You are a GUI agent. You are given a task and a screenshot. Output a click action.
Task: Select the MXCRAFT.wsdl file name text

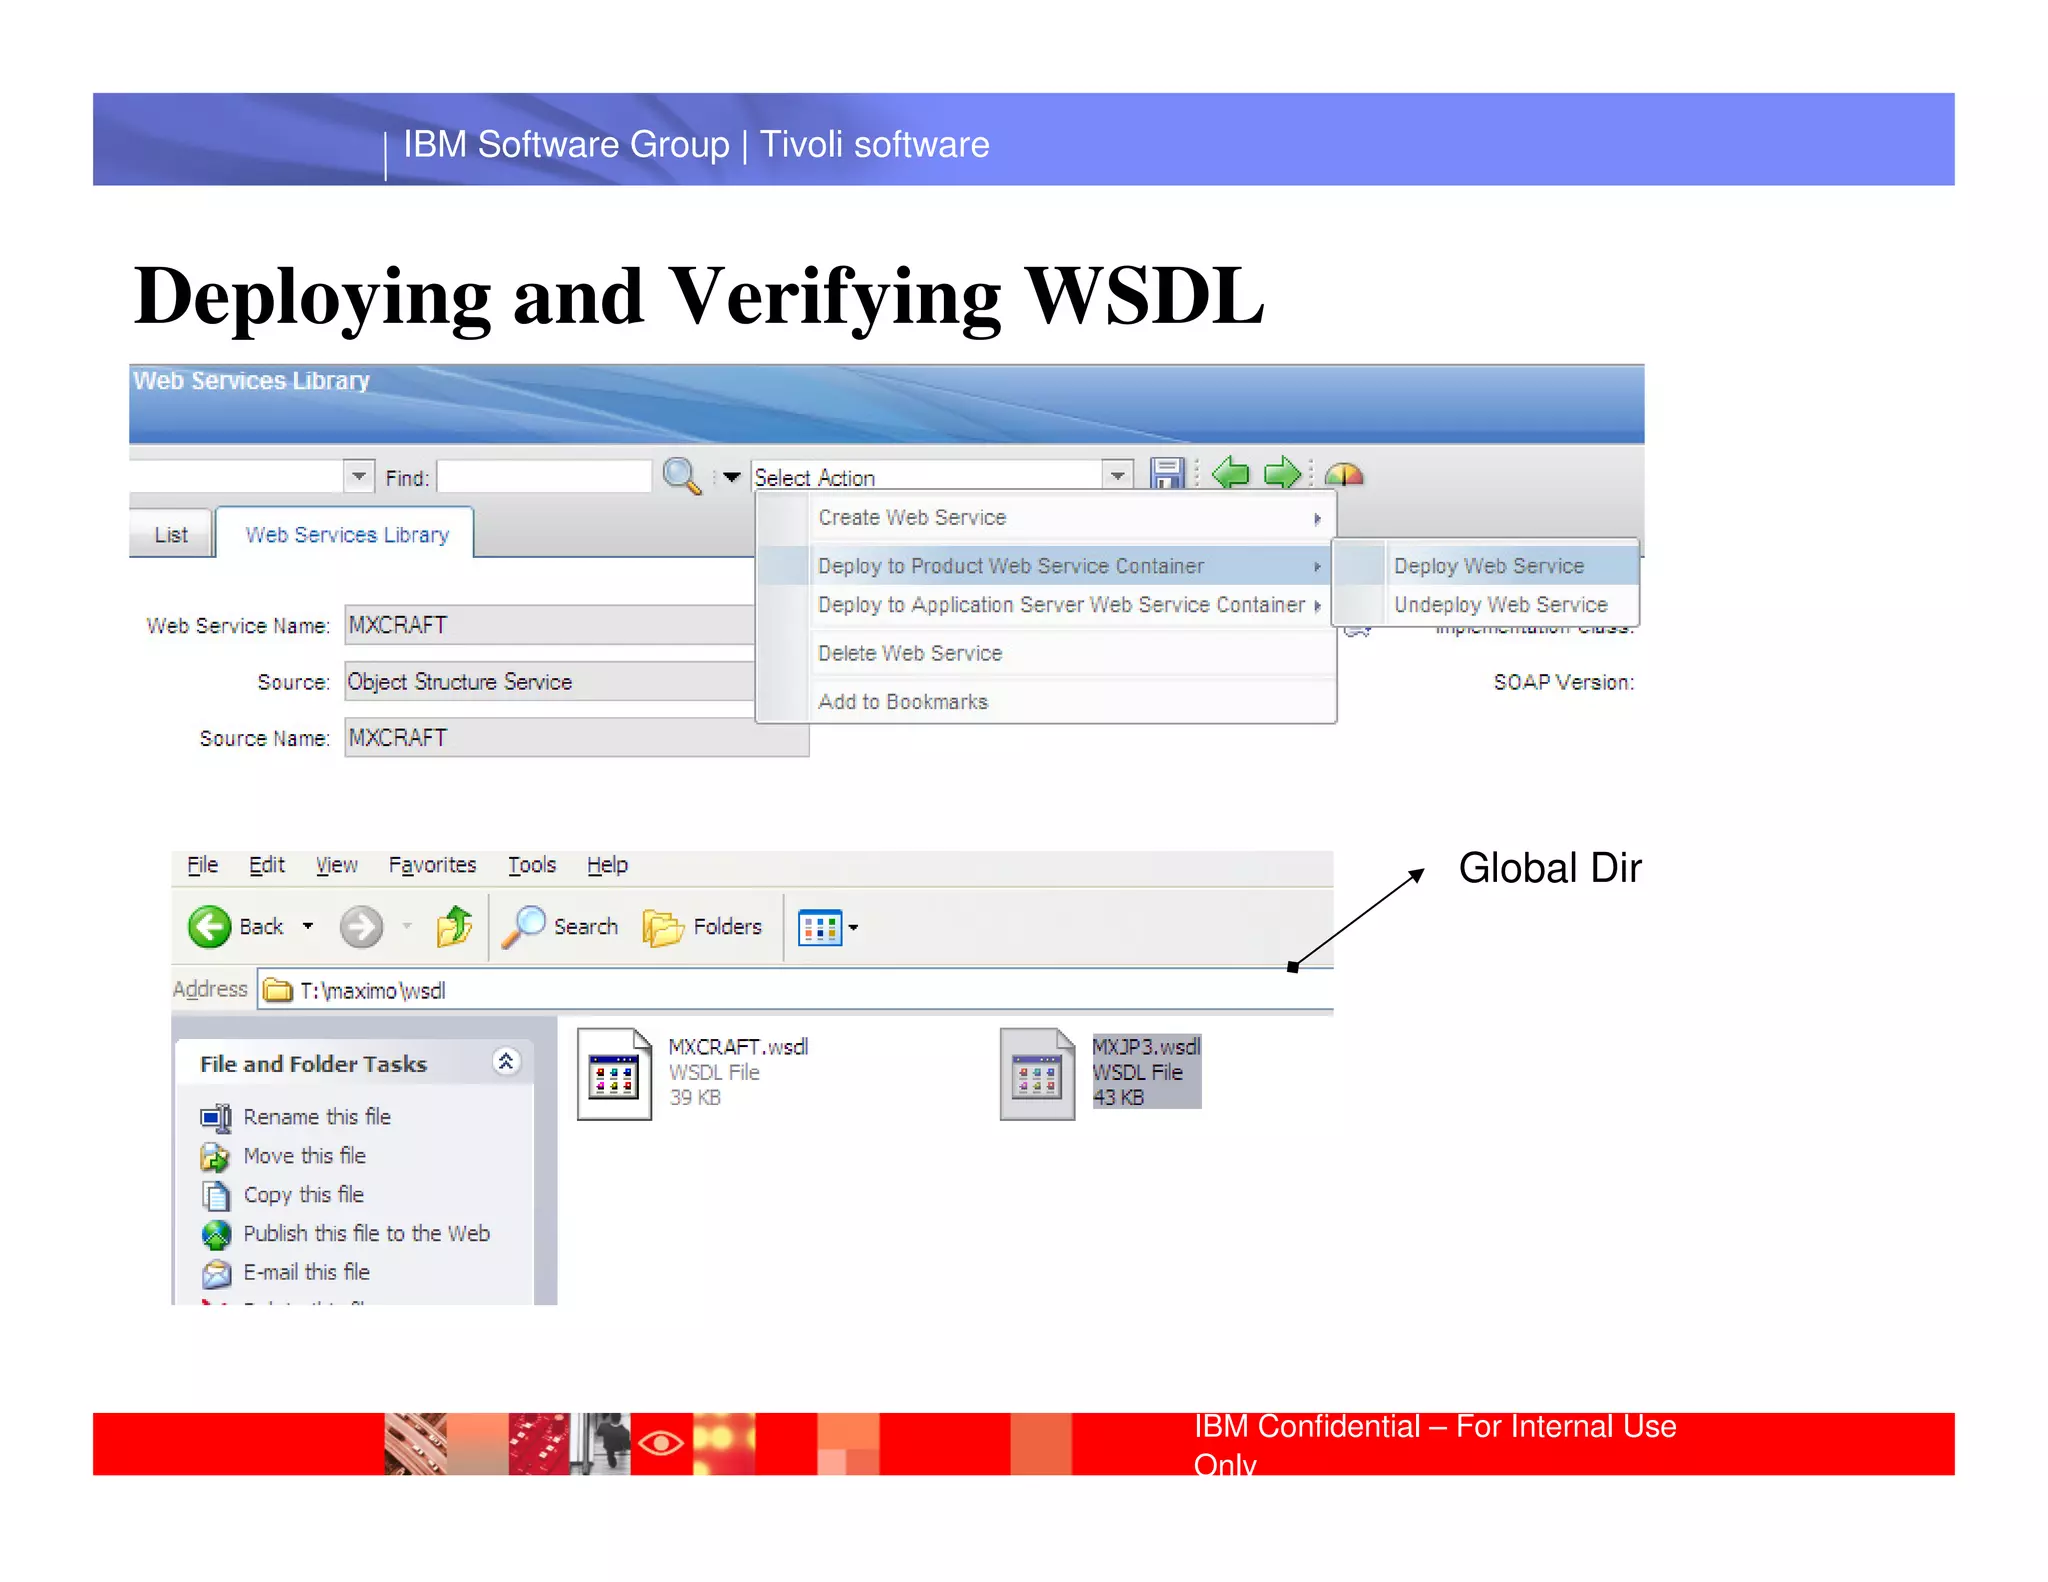pos(738,1047)
